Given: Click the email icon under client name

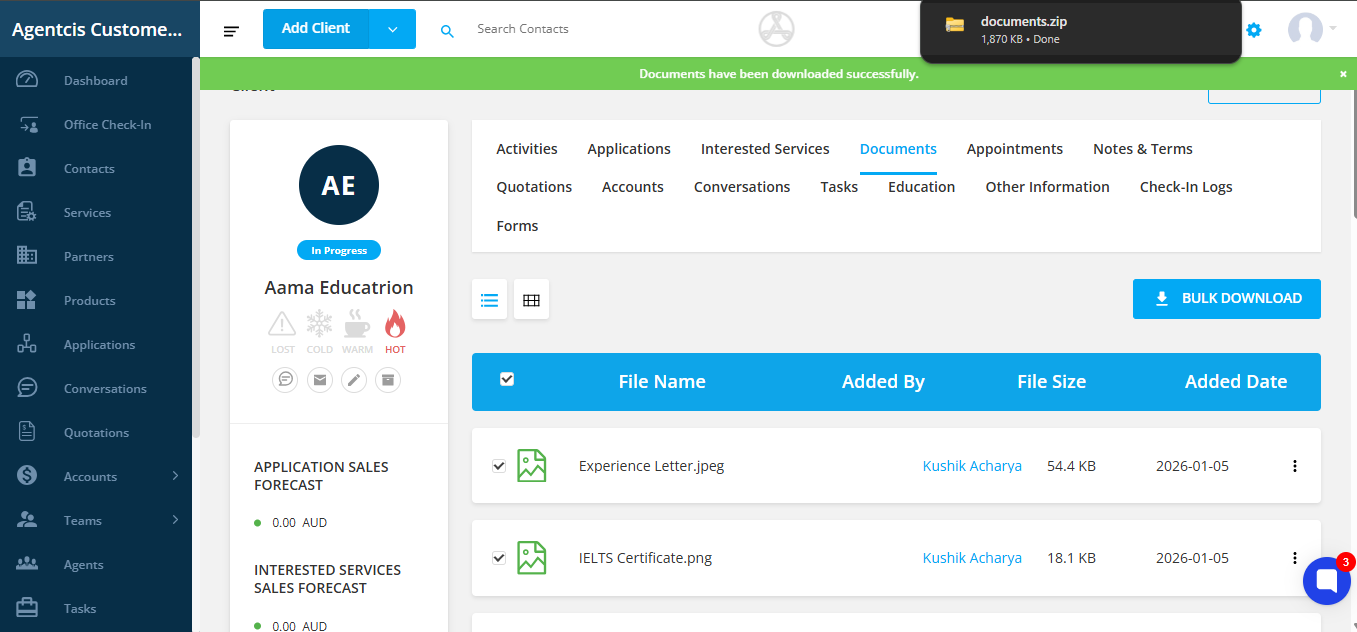Looking at the screenshot, I should [319, 380].
